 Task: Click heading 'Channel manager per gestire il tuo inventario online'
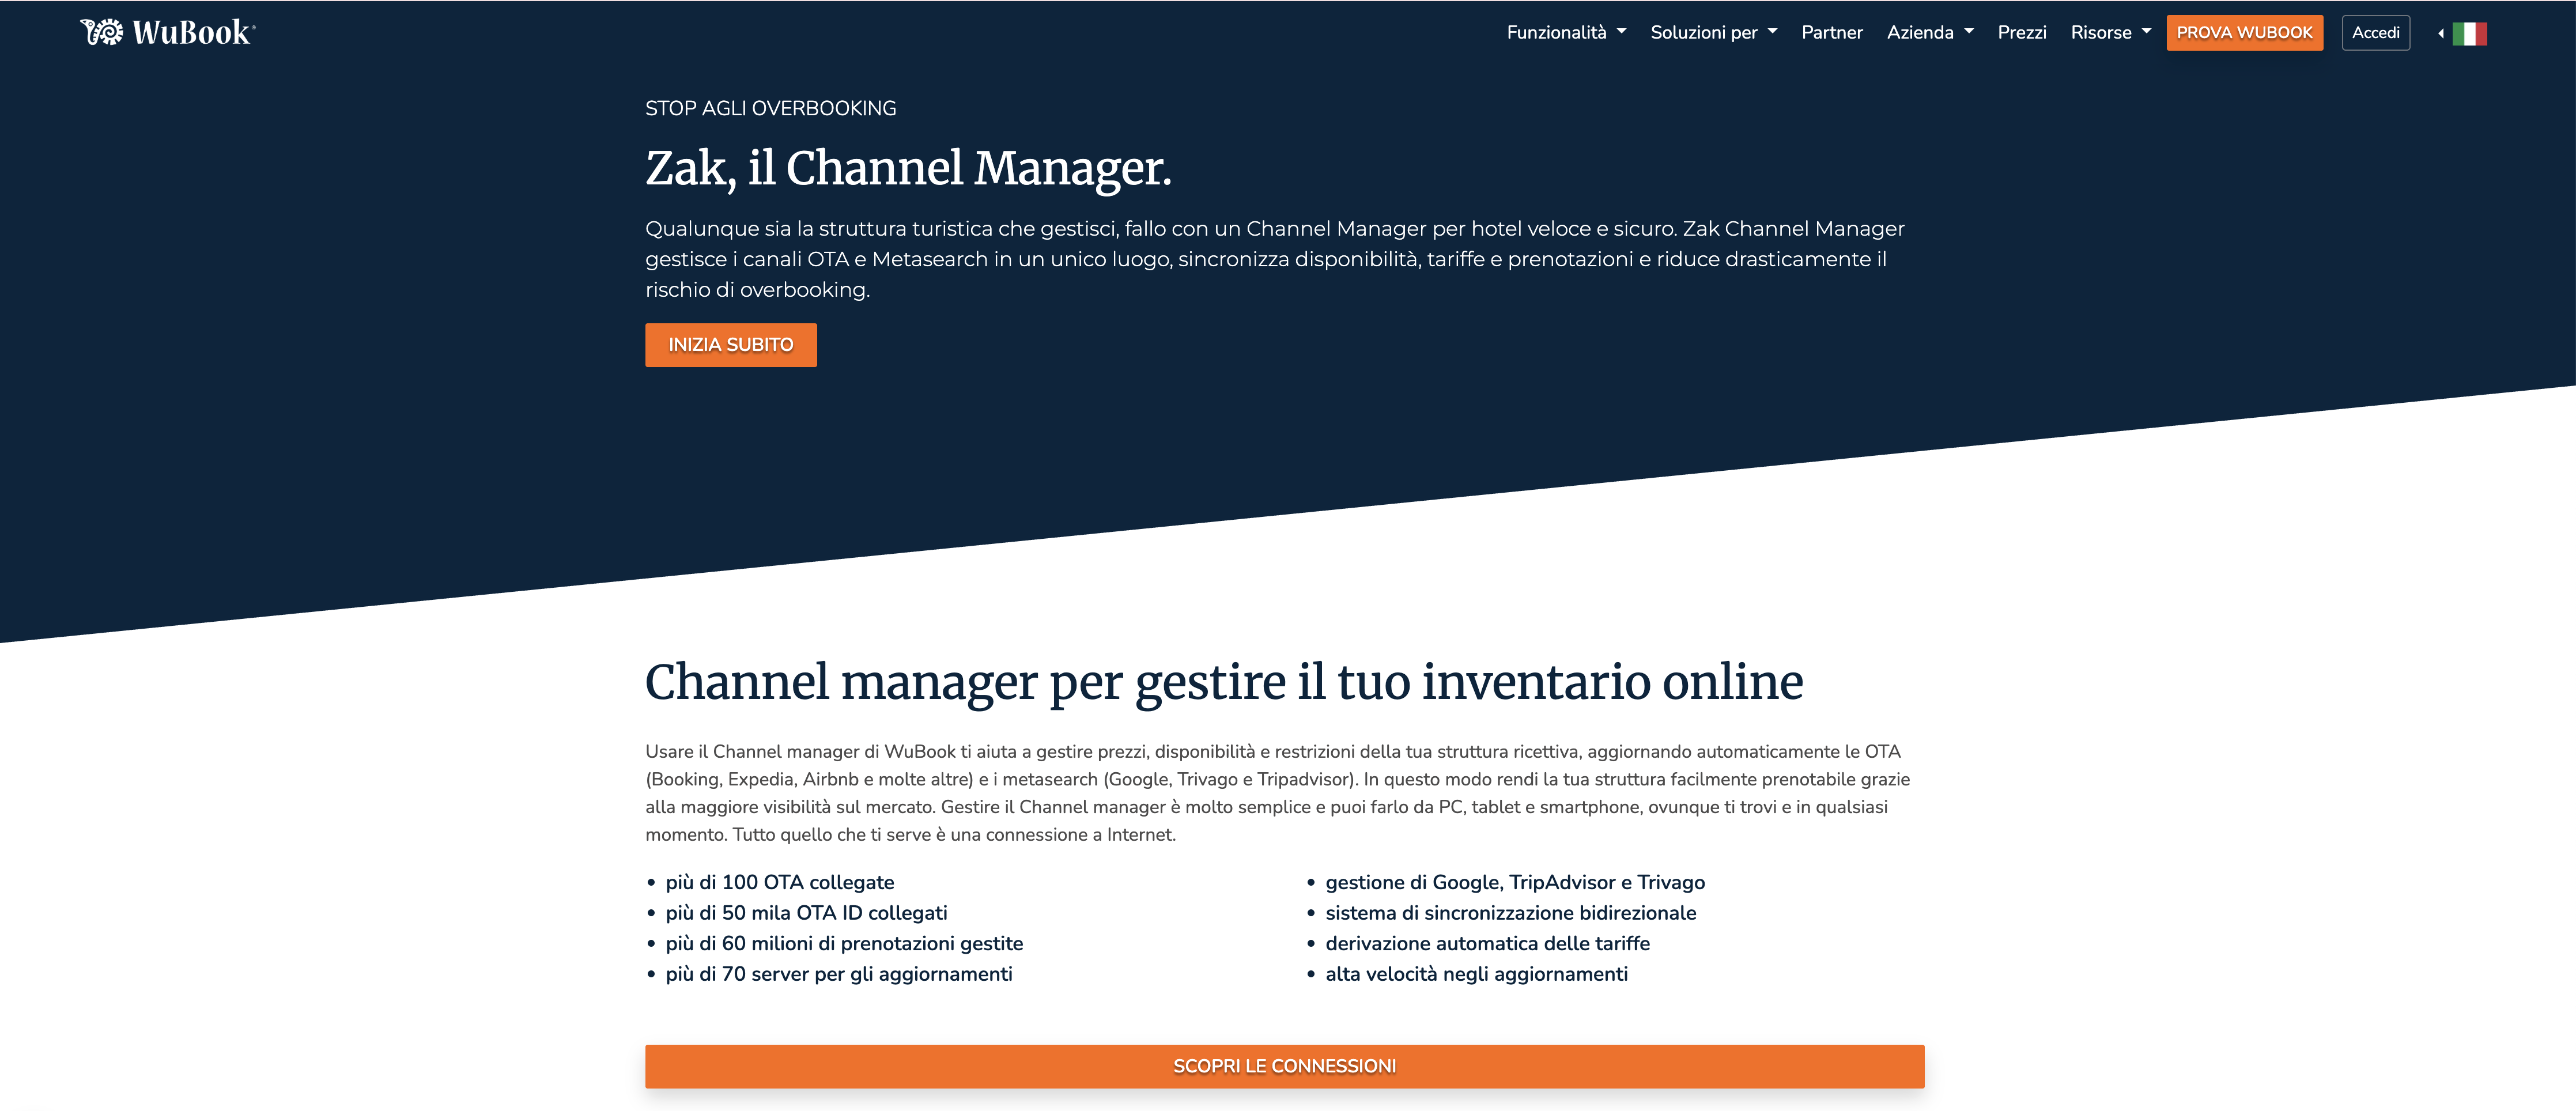pos(1224,682)
